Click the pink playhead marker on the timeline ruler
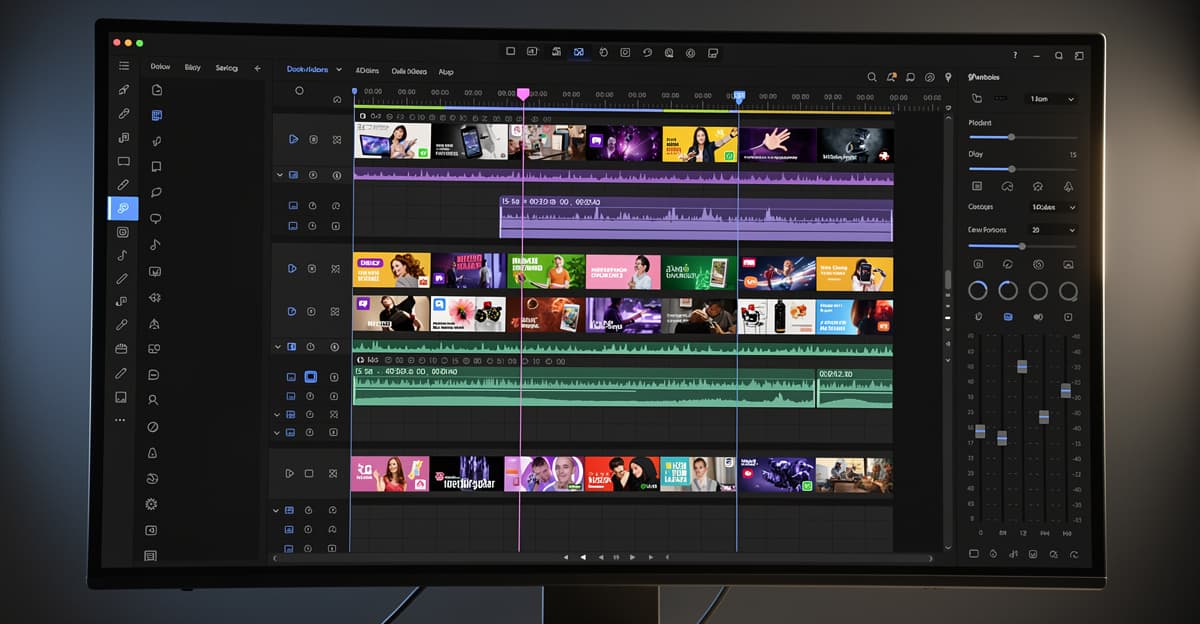The width and height of the screenshot is (1200, 624). (x=522, y=93)
